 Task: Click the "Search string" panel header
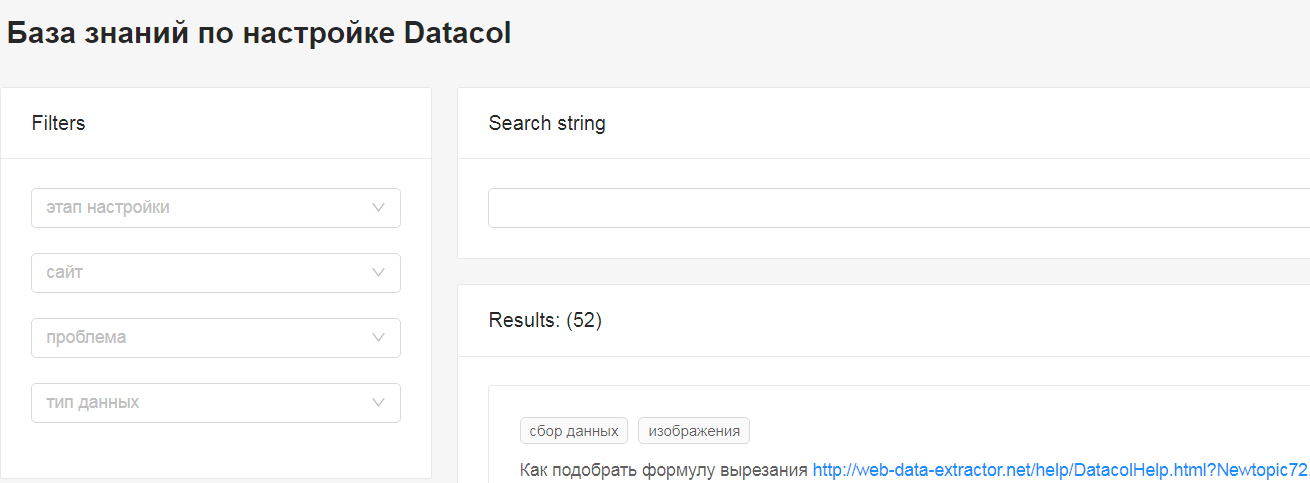click(x=547, y=123)
